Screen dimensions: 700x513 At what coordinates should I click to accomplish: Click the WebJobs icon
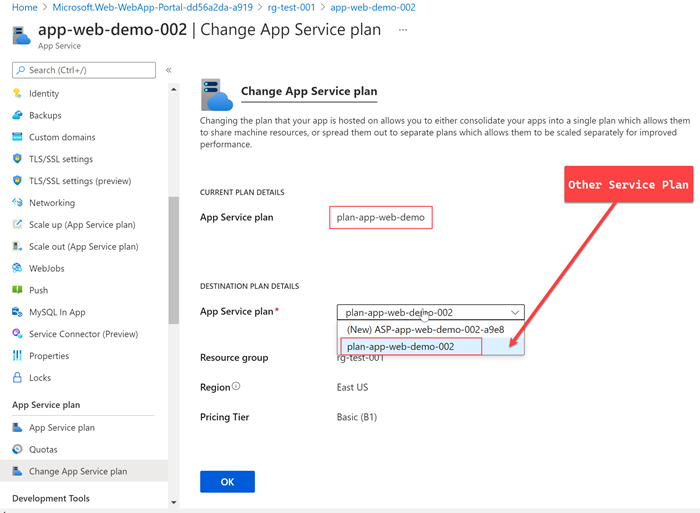17,268
